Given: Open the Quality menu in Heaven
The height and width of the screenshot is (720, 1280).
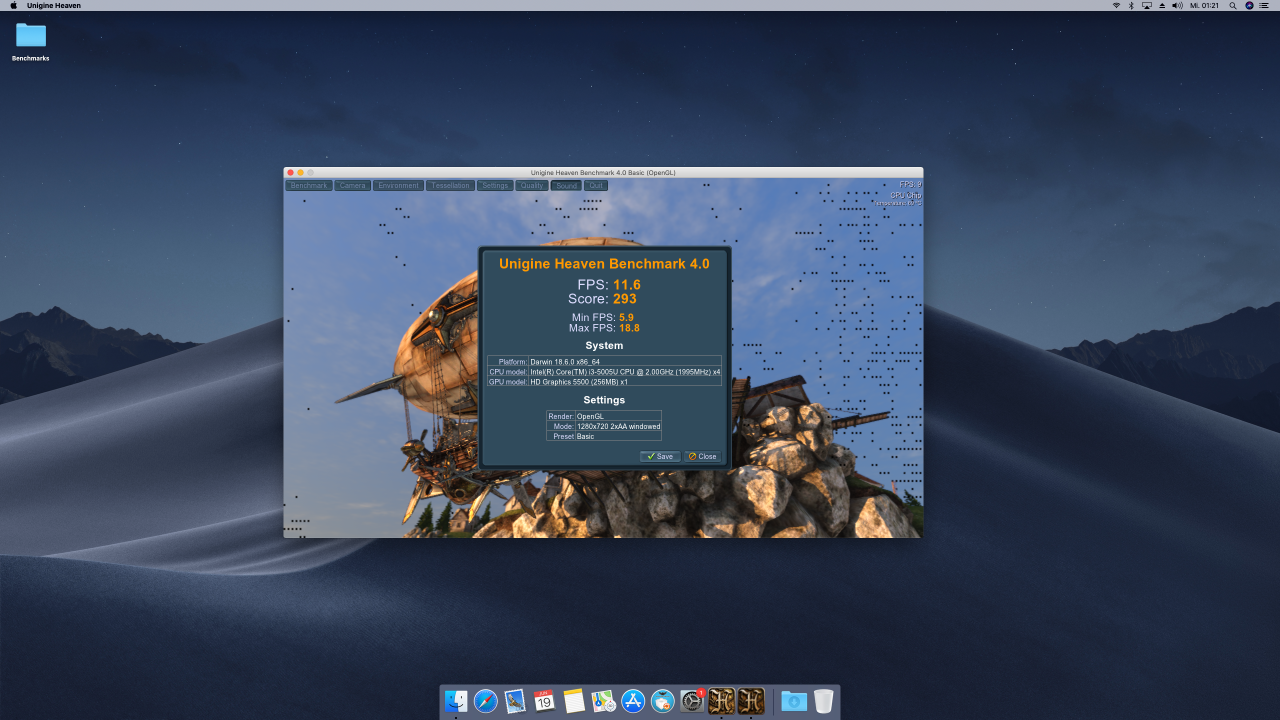Looking at the screenshot, I should [x=532, y=186].
